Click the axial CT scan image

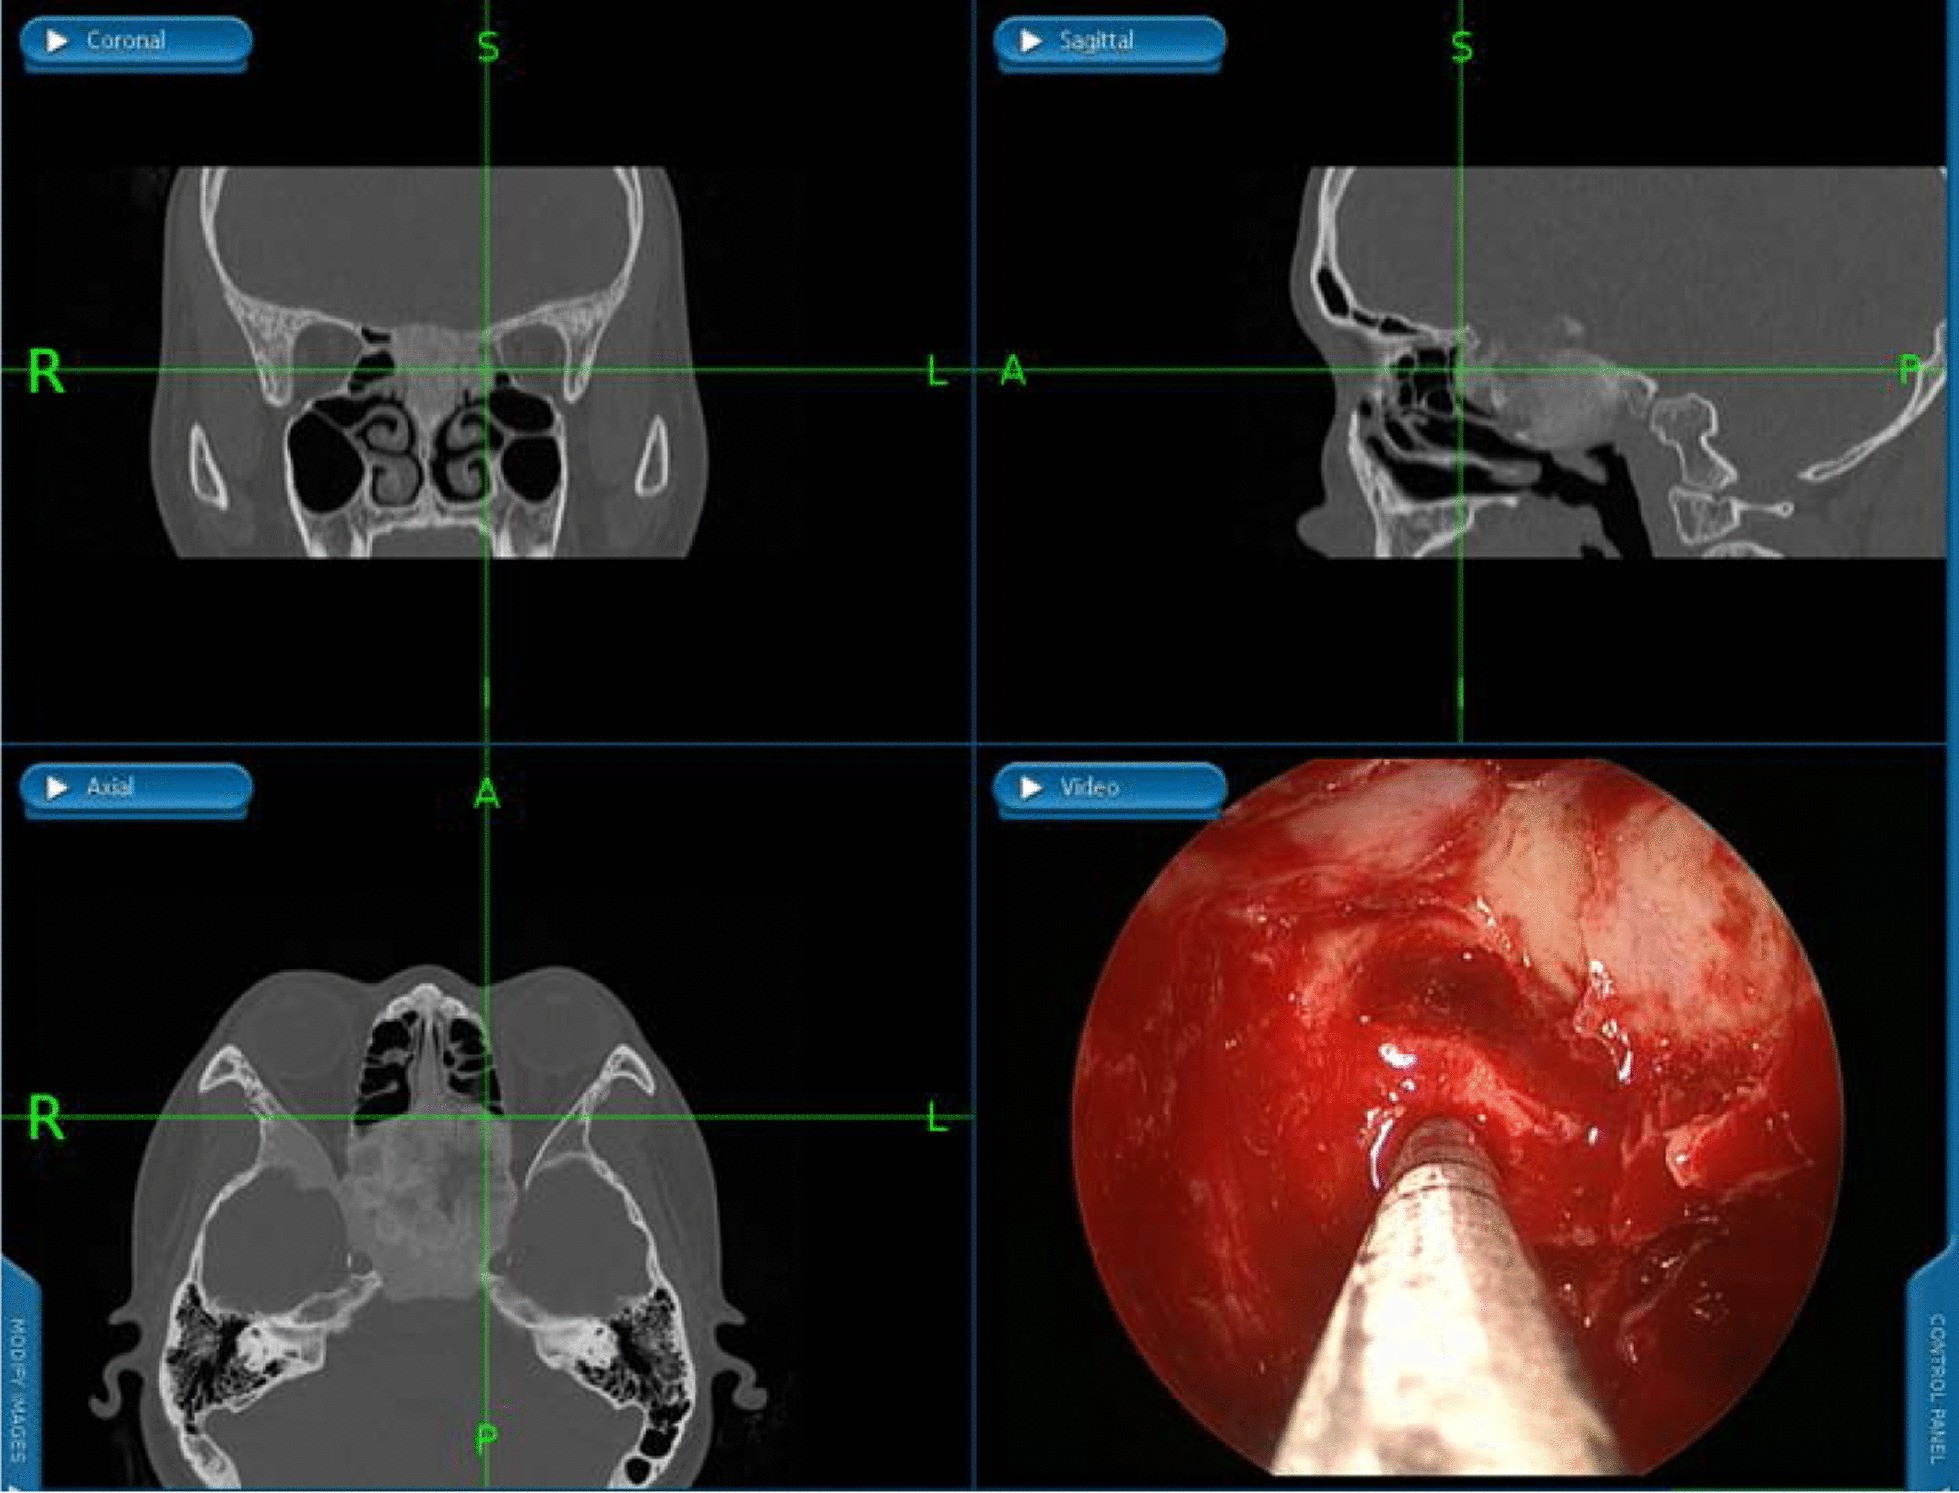click(x=430, y=1228)
